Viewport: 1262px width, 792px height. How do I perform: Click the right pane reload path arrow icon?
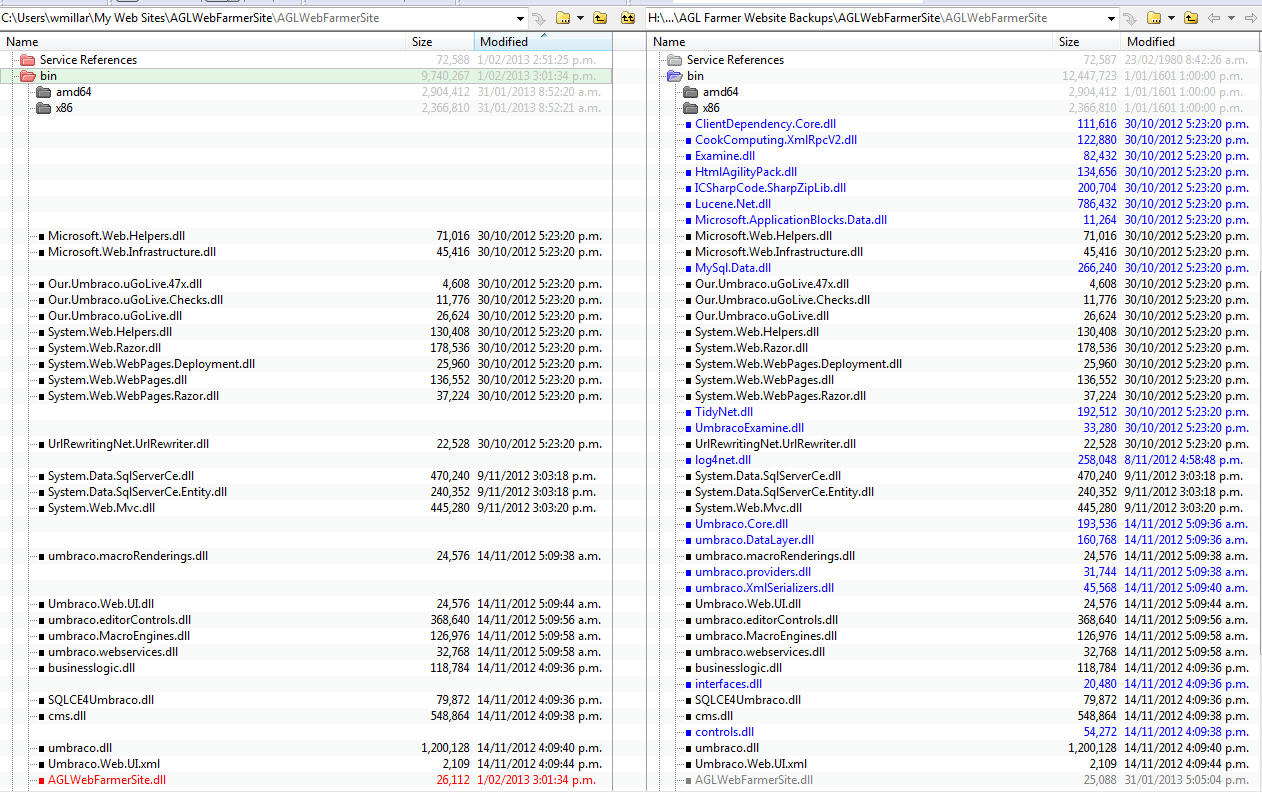click(x=1129, y=18)
